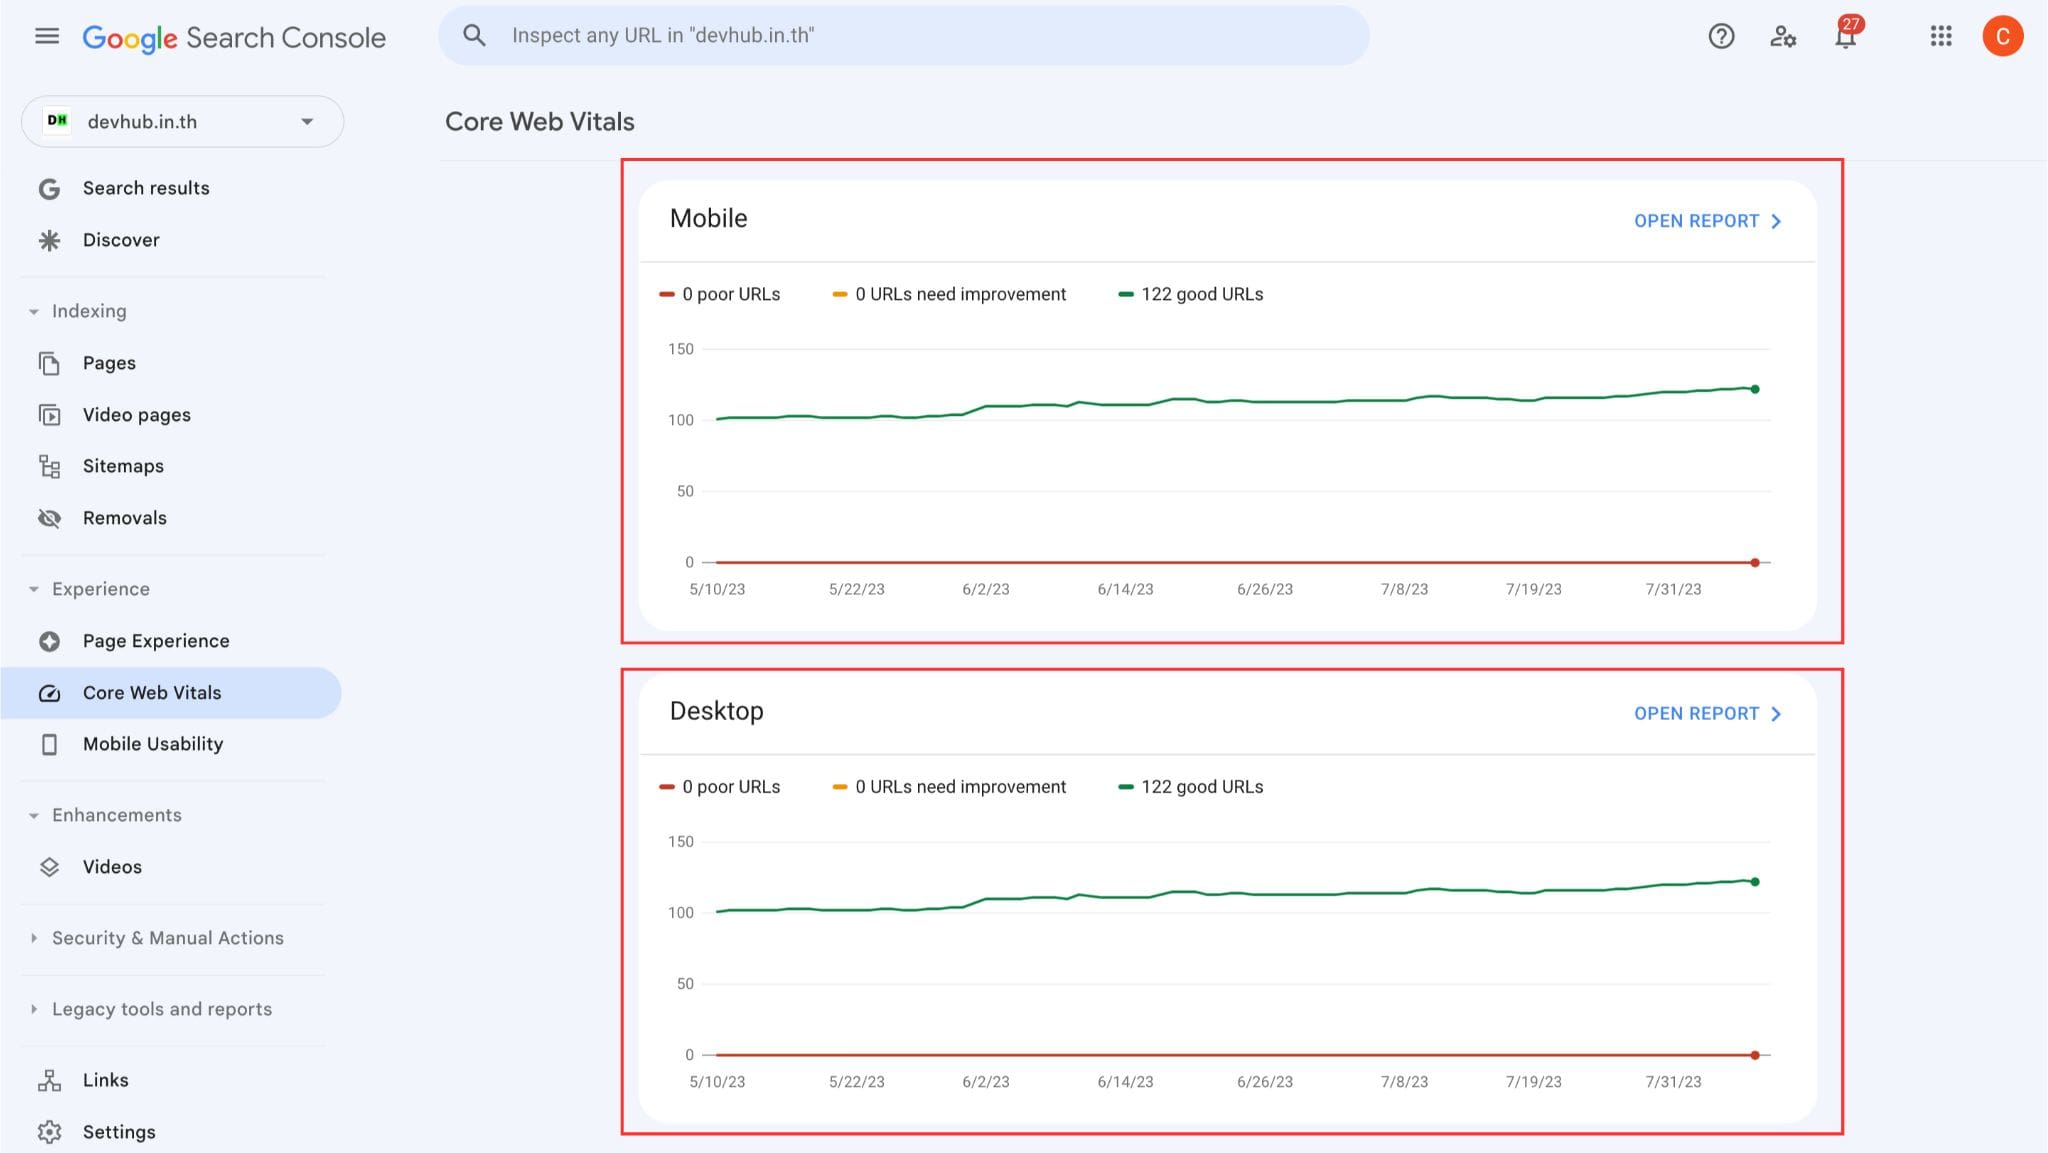Expand Legacy tools and reports section
This screenshot has height=1153, width=2048.
tap(34, 1009)
